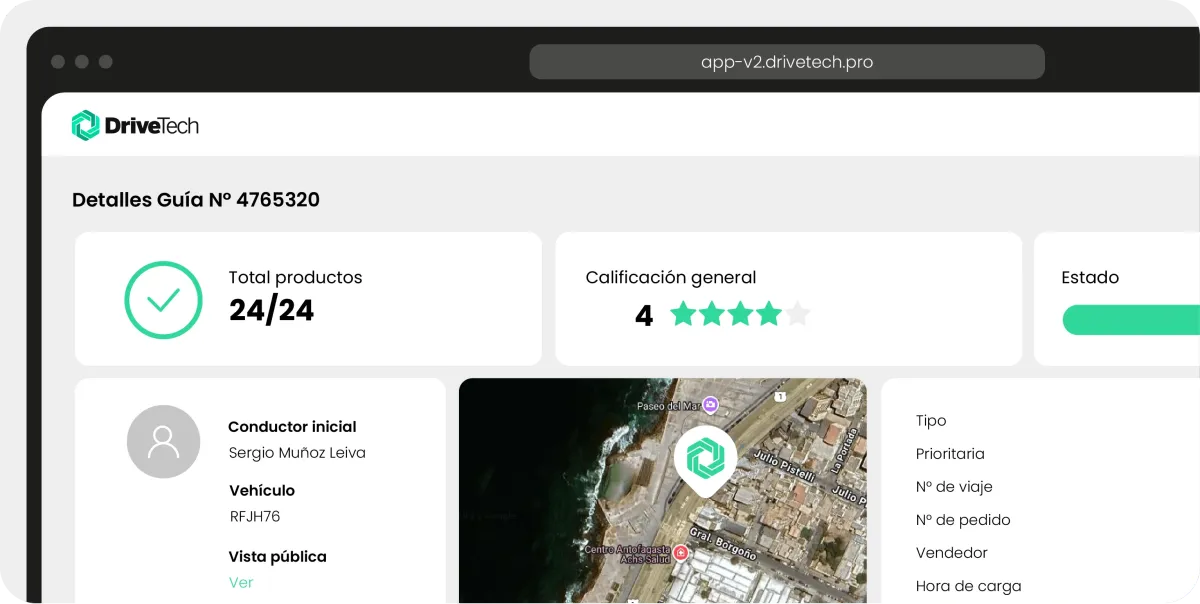Open the Ver public view link

point(241,582)
